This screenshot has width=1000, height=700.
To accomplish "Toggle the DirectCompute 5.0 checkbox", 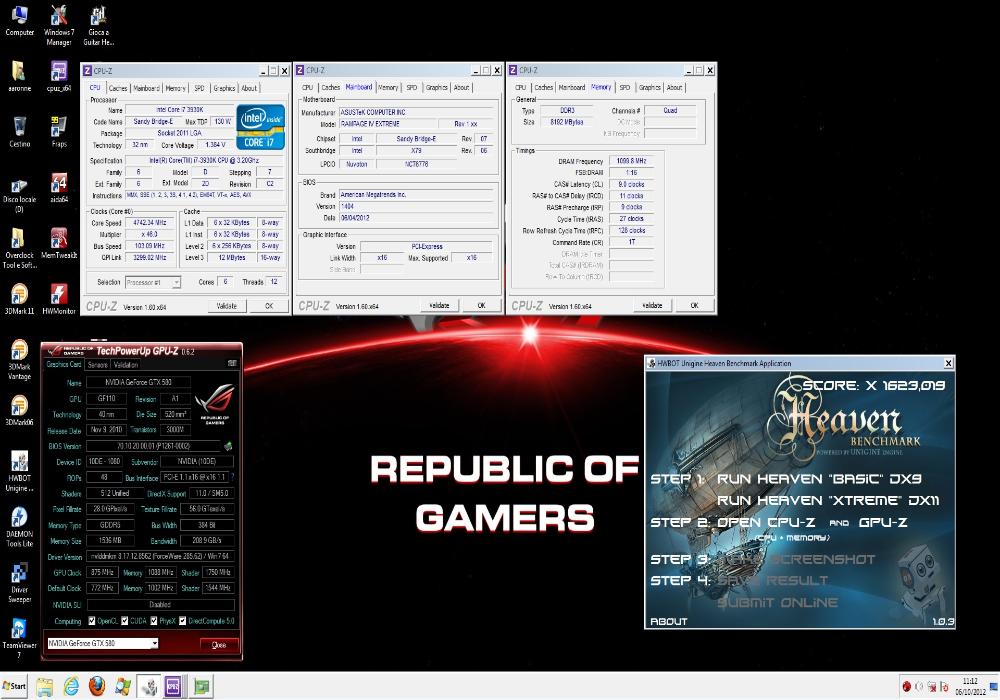I will pos(182,621).
